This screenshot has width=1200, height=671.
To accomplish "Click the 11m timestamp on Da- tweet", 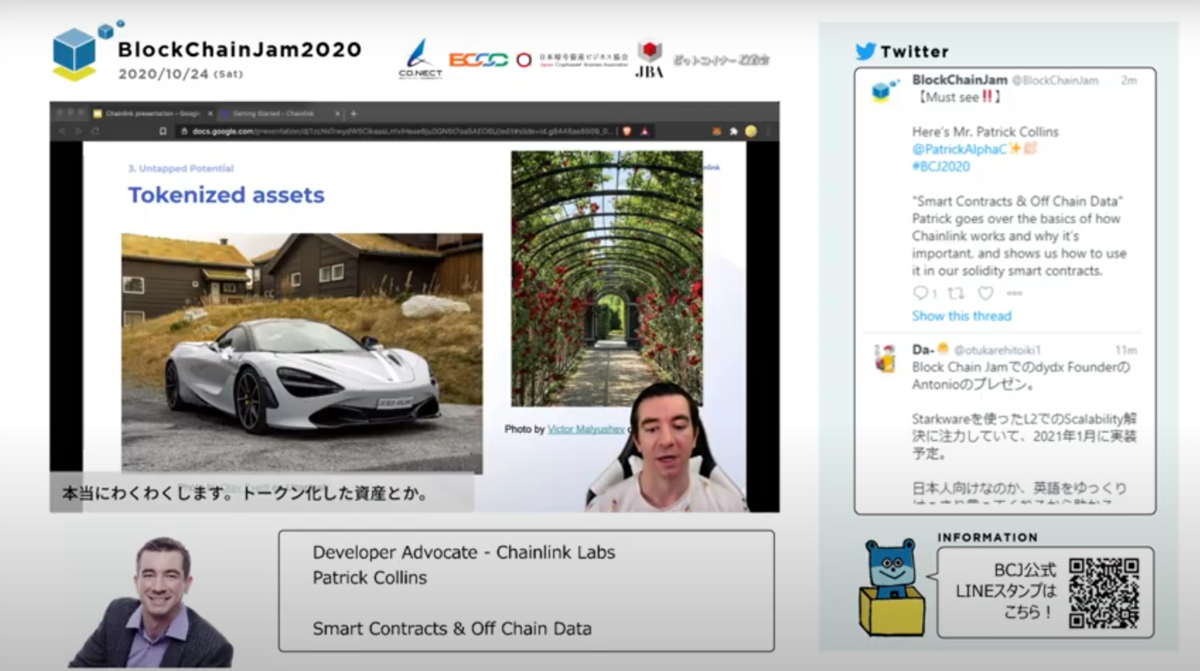I will (1127, 351).
